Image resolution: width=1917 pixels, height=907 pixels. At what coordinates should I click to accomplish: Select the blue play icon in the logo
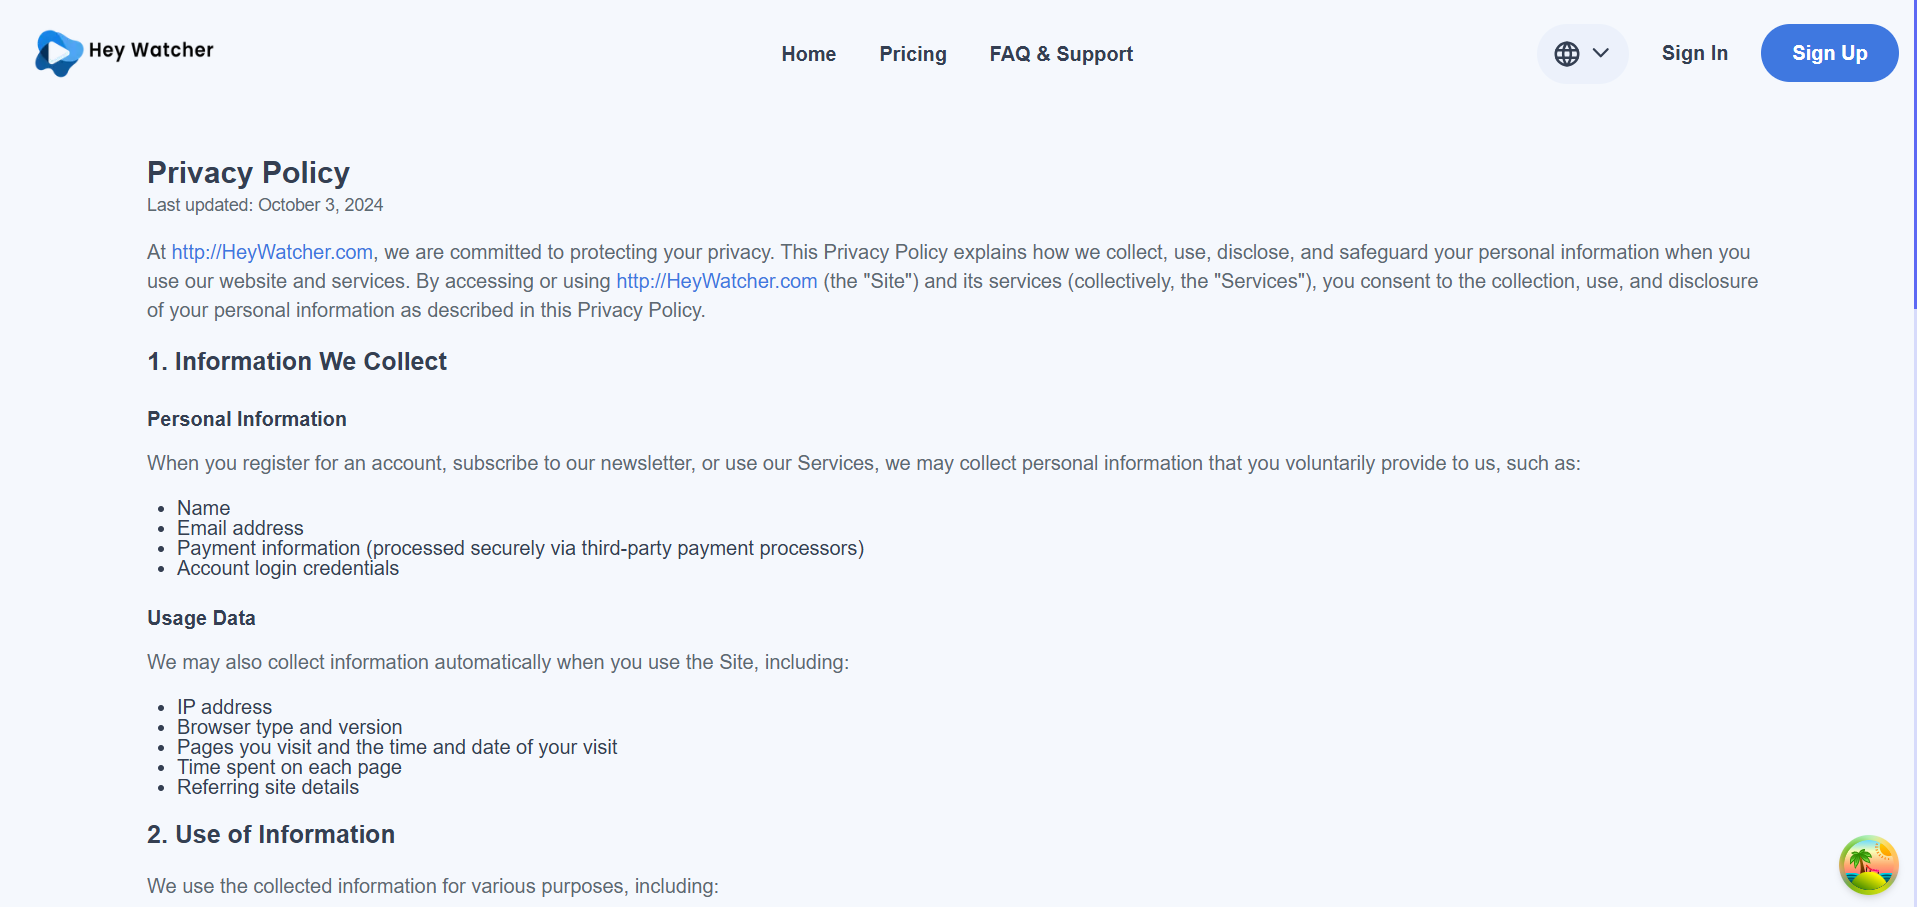coord(57,53)
